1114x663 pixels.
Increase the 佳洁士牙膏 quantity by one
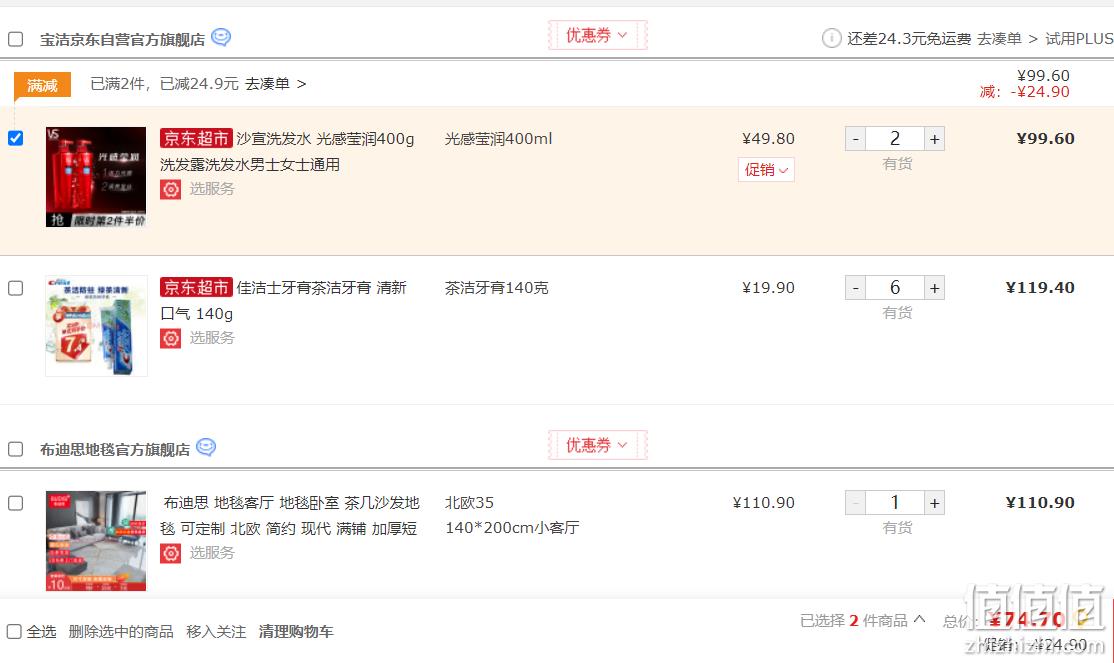point(934,288)
